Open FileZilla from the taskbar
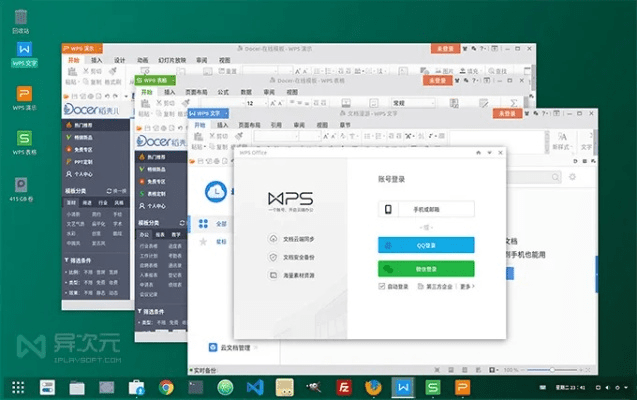637x400 pixels. [x=342, y=386]
